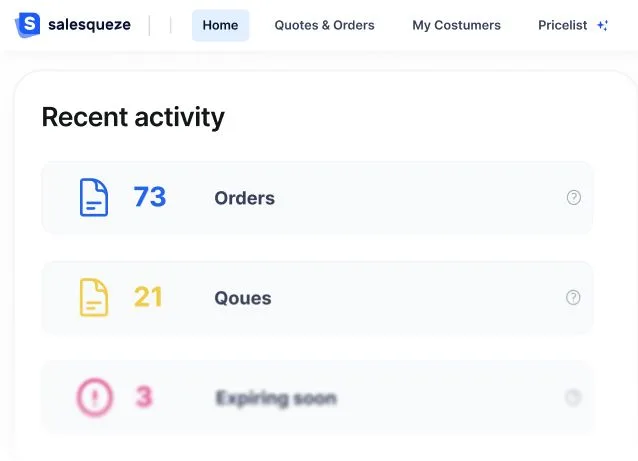Image resolution: width=638 pixels, height=461 pixels.
Task: Click the 3 expiring soon count
Action: pos(144,397)
